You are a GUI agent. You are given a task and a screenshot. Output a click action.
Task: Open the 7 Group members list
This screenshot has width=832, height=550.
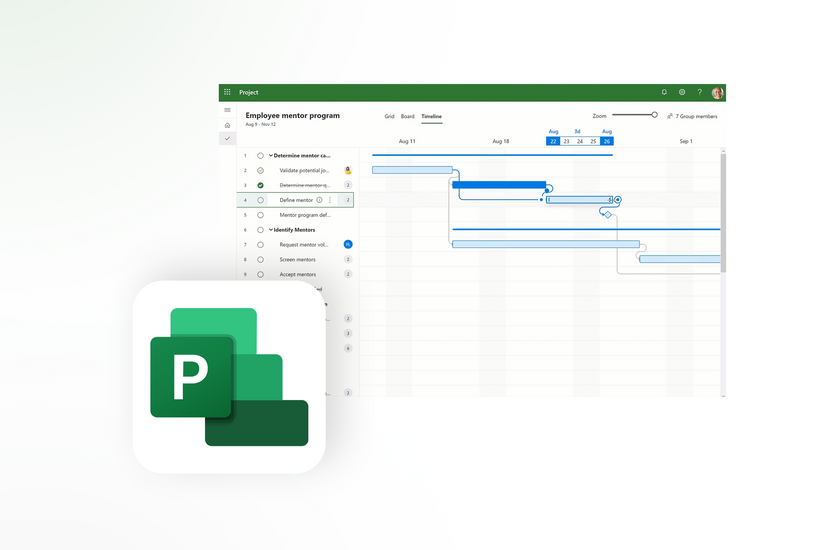click(692, 116)
